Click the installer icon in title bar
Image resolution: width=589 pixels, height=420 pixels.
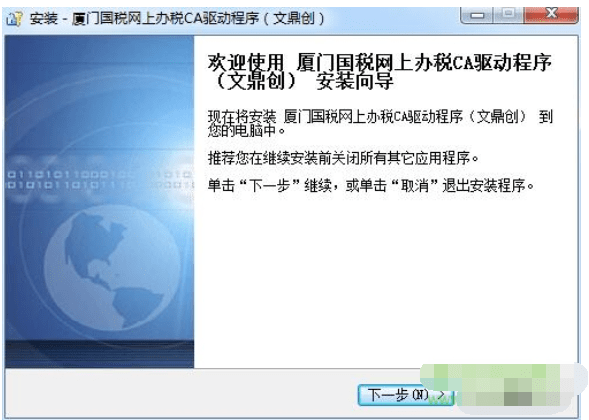(x=15, y=18)
